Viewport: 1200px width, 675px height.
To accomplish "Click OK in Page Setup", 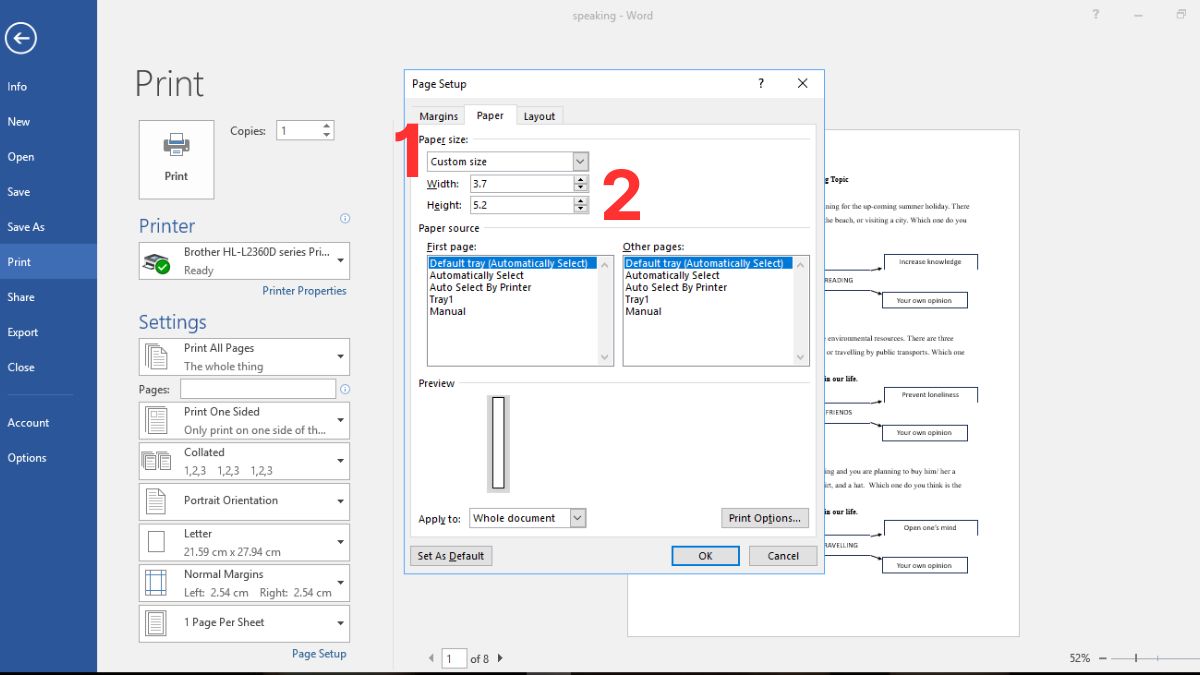I will (x=705, y=556).
